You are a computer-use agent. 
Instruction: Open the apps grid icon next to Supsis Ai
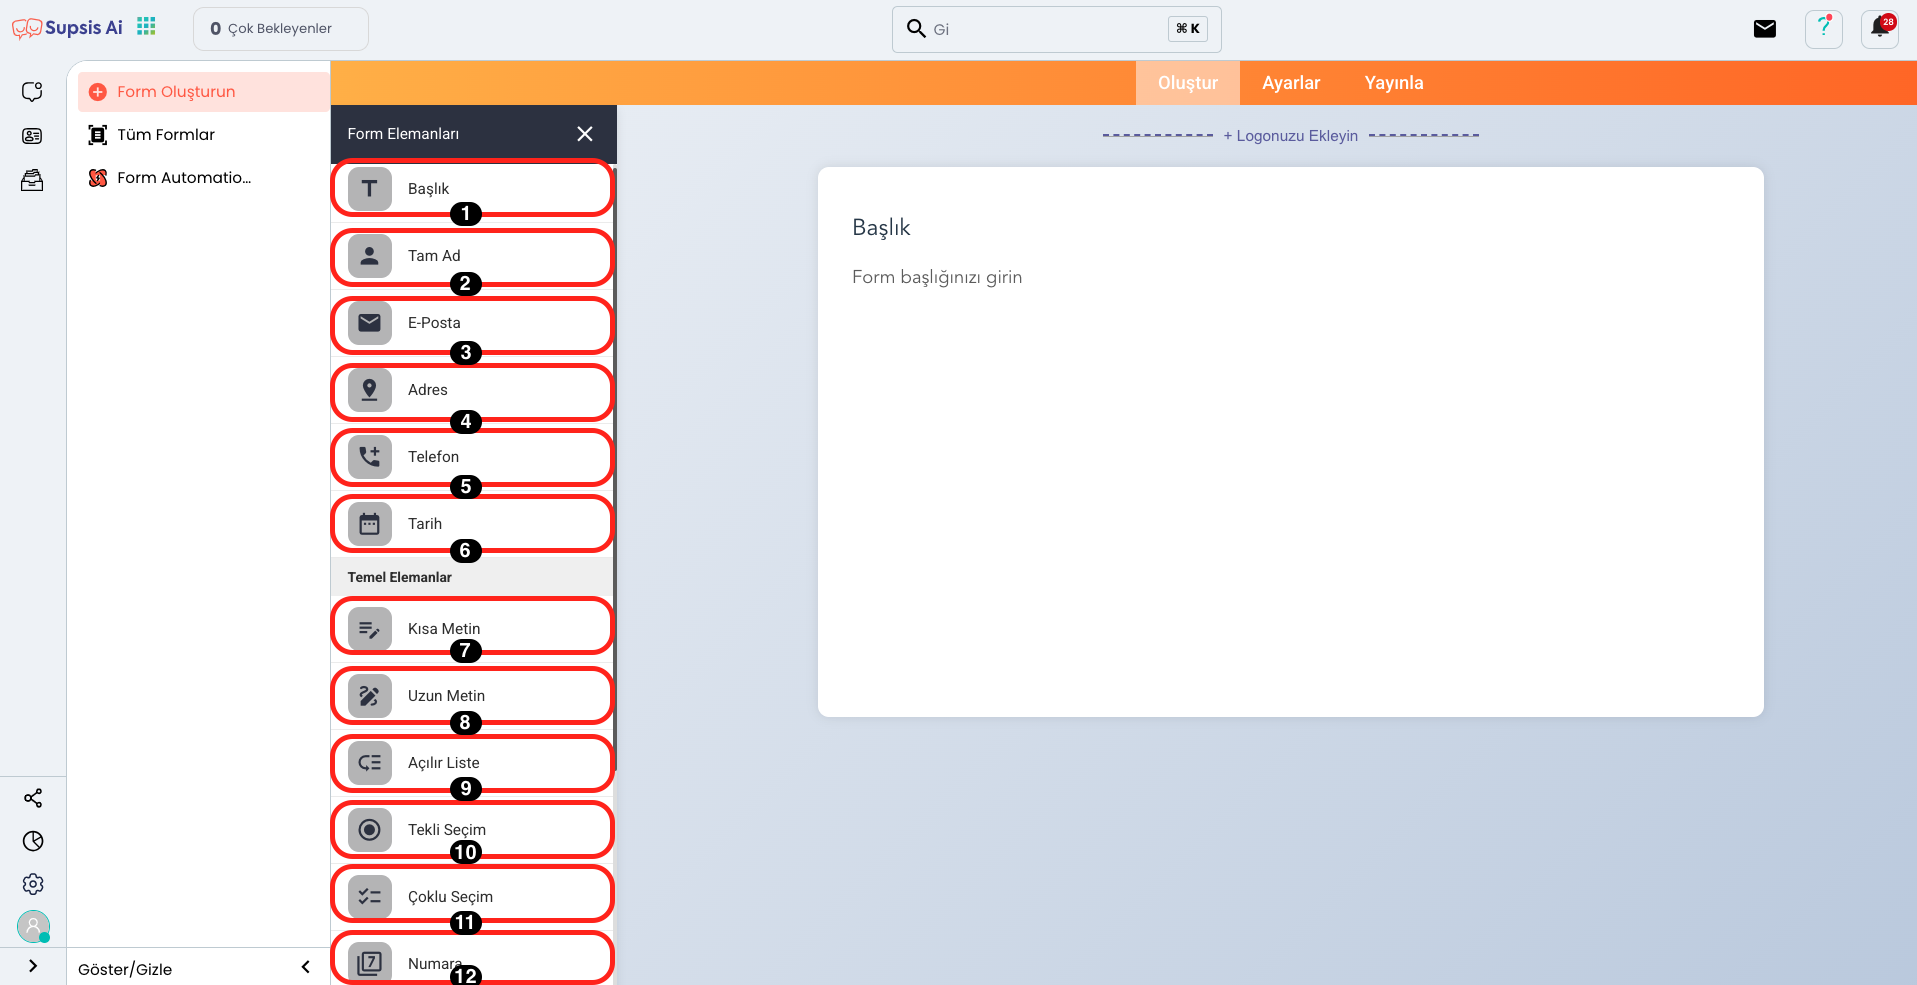pos(147,27)
